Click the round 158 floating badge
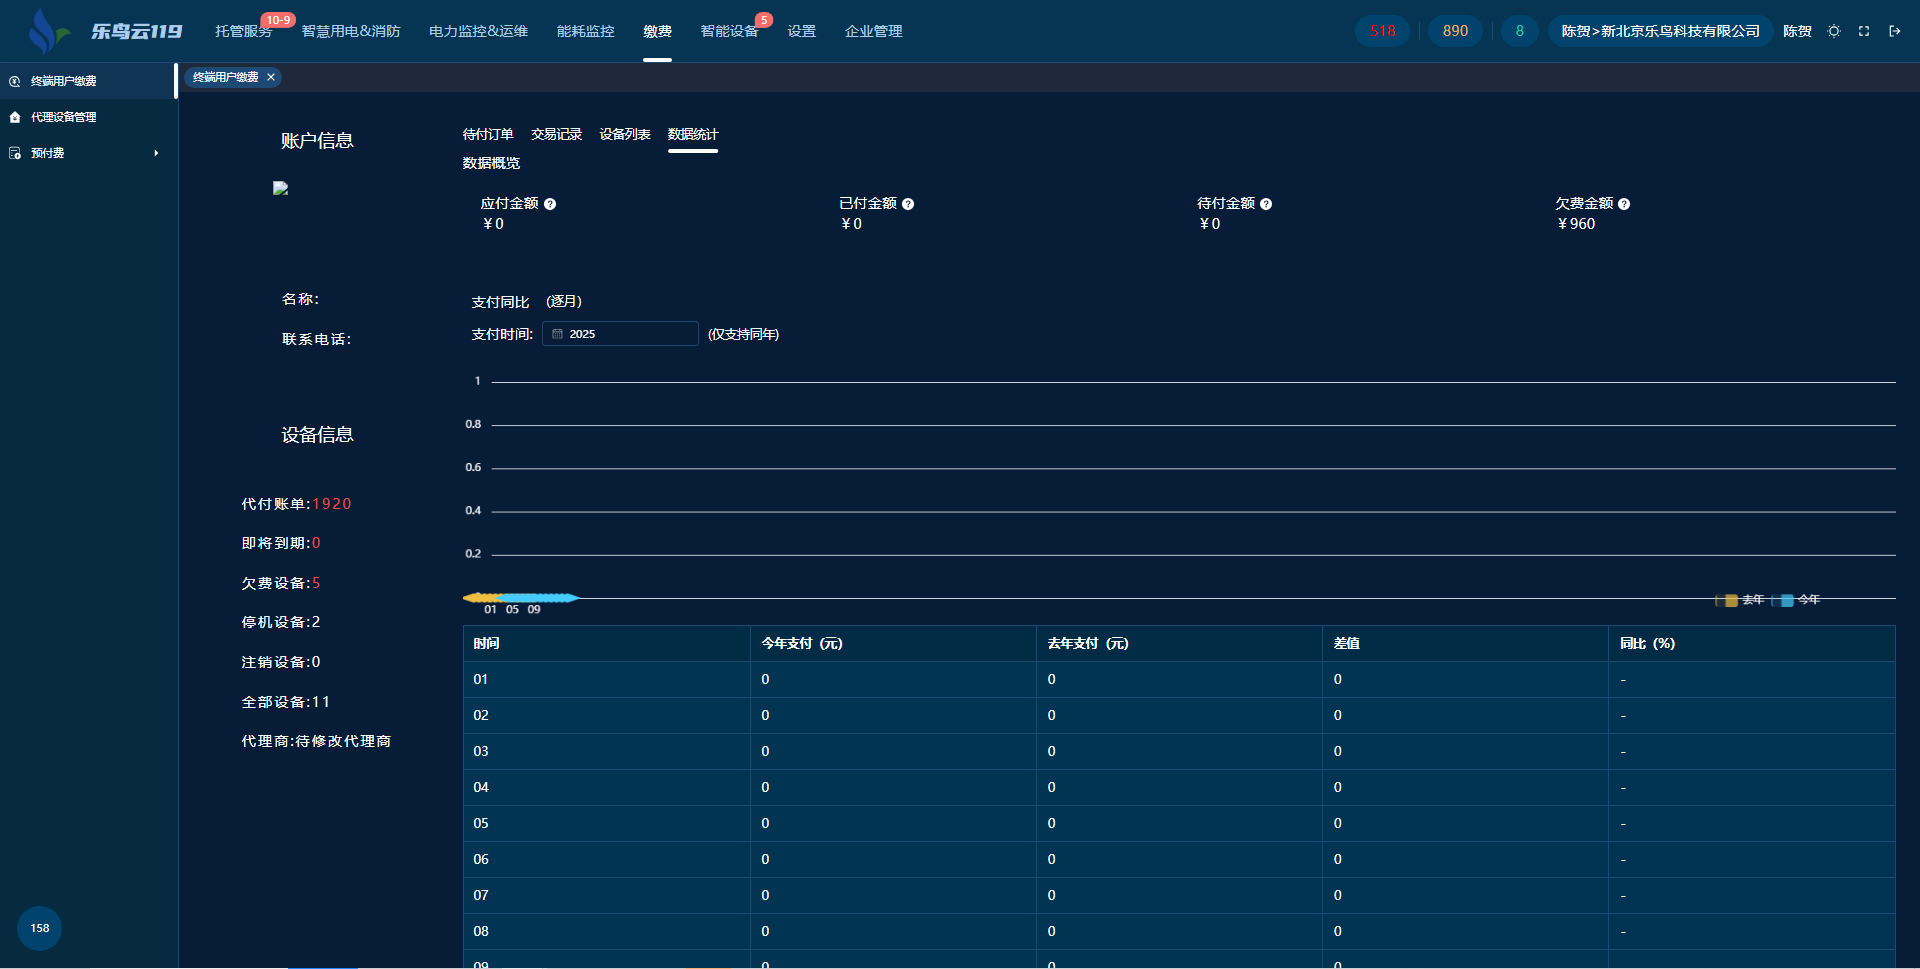The image size is (1920, 969). pos(40,928)
